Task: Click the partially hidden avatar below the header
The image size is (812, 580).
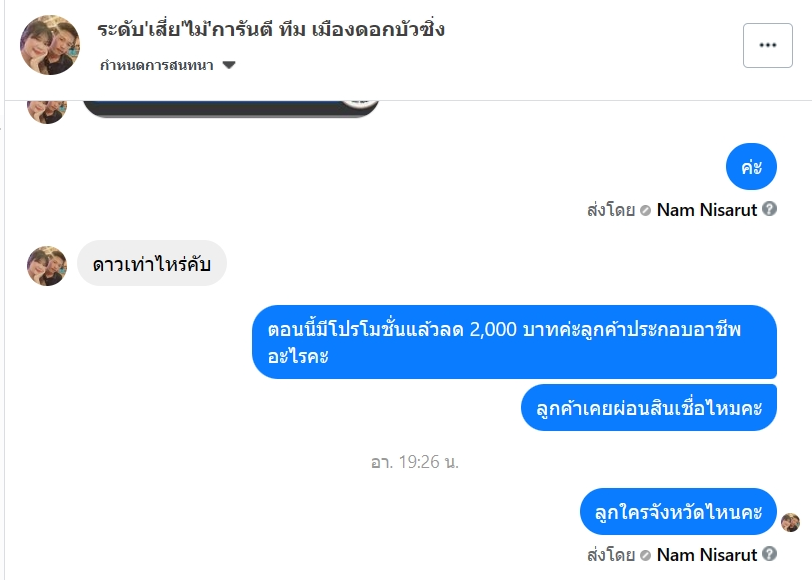Action: click(47, 110)
